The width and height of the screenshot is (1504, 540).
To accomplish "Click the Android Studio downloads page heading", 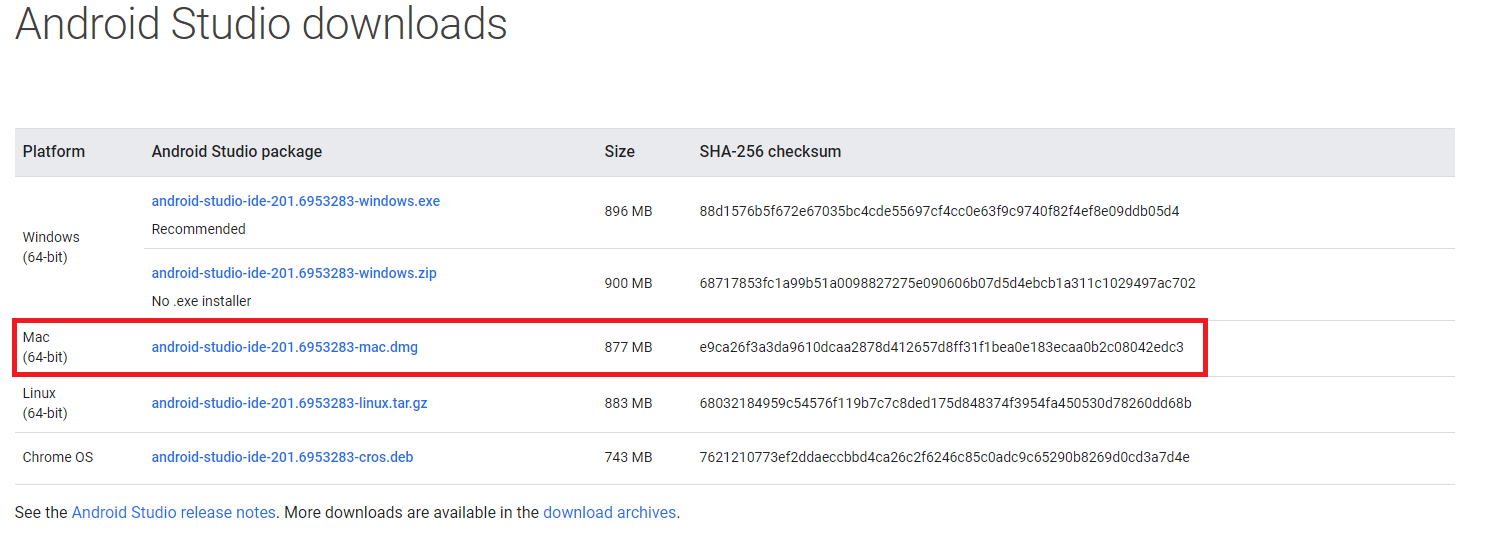I will point(261,24).
